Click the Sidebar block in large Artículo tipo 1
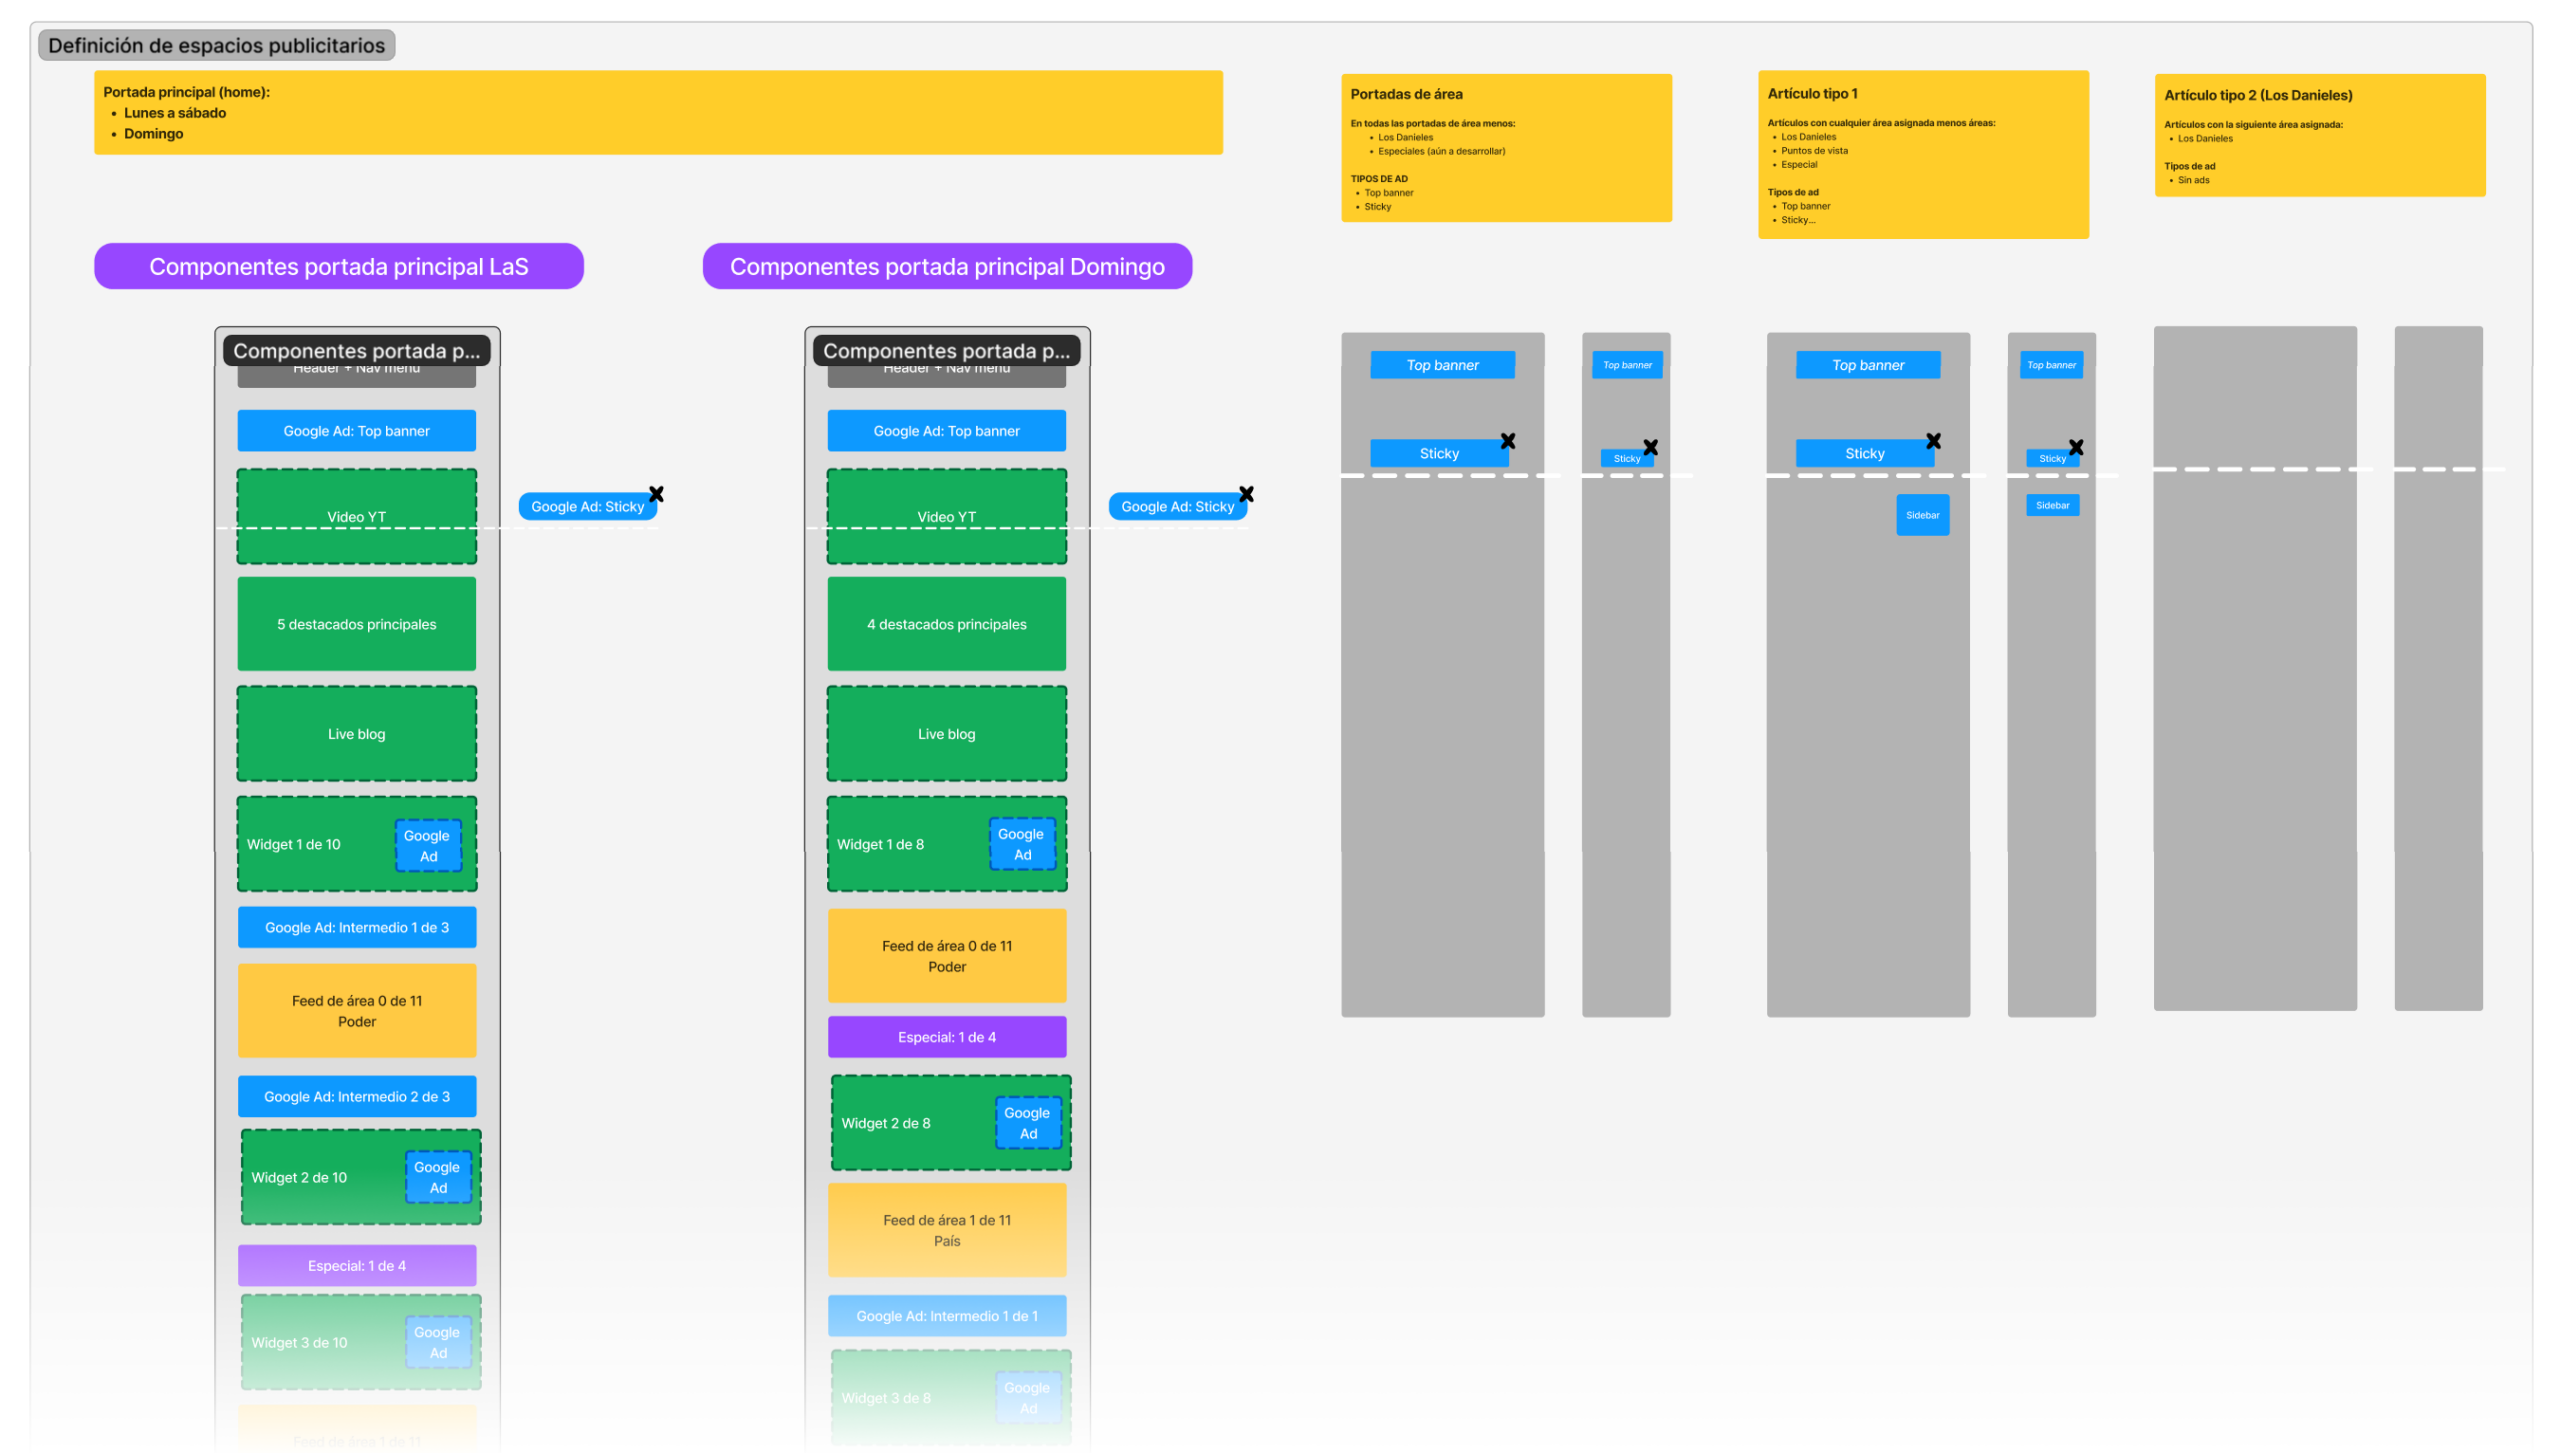The image size is (2560, 1453). click(1922, 515)
